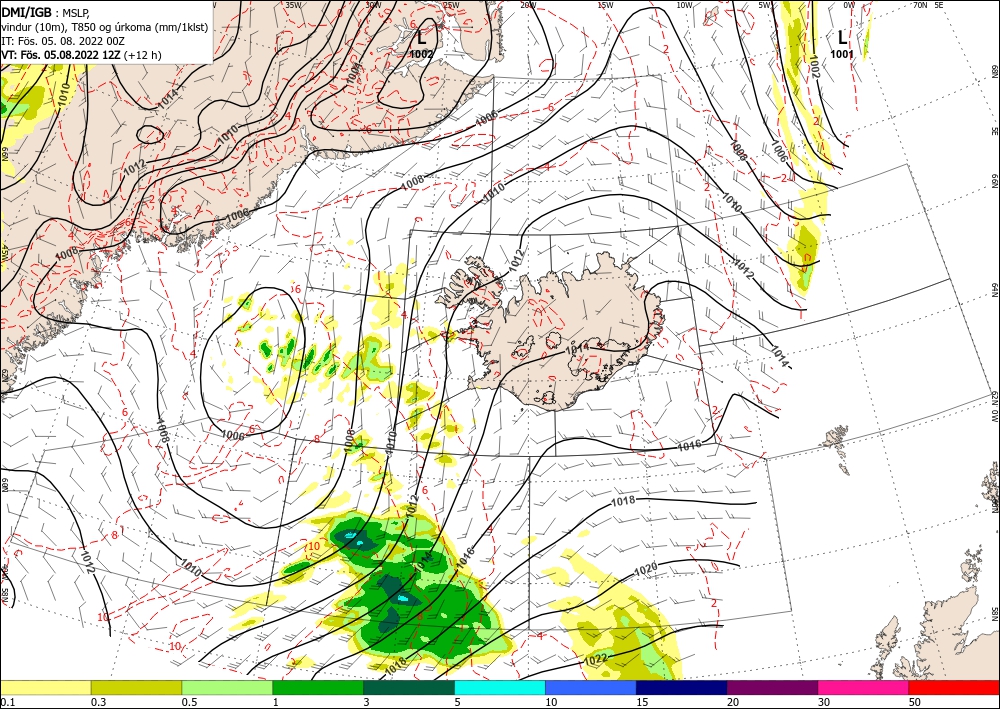Screen dimensions: 1000x709
Task: Select the green 1–3 legend swatch
Action: (318, 687)
